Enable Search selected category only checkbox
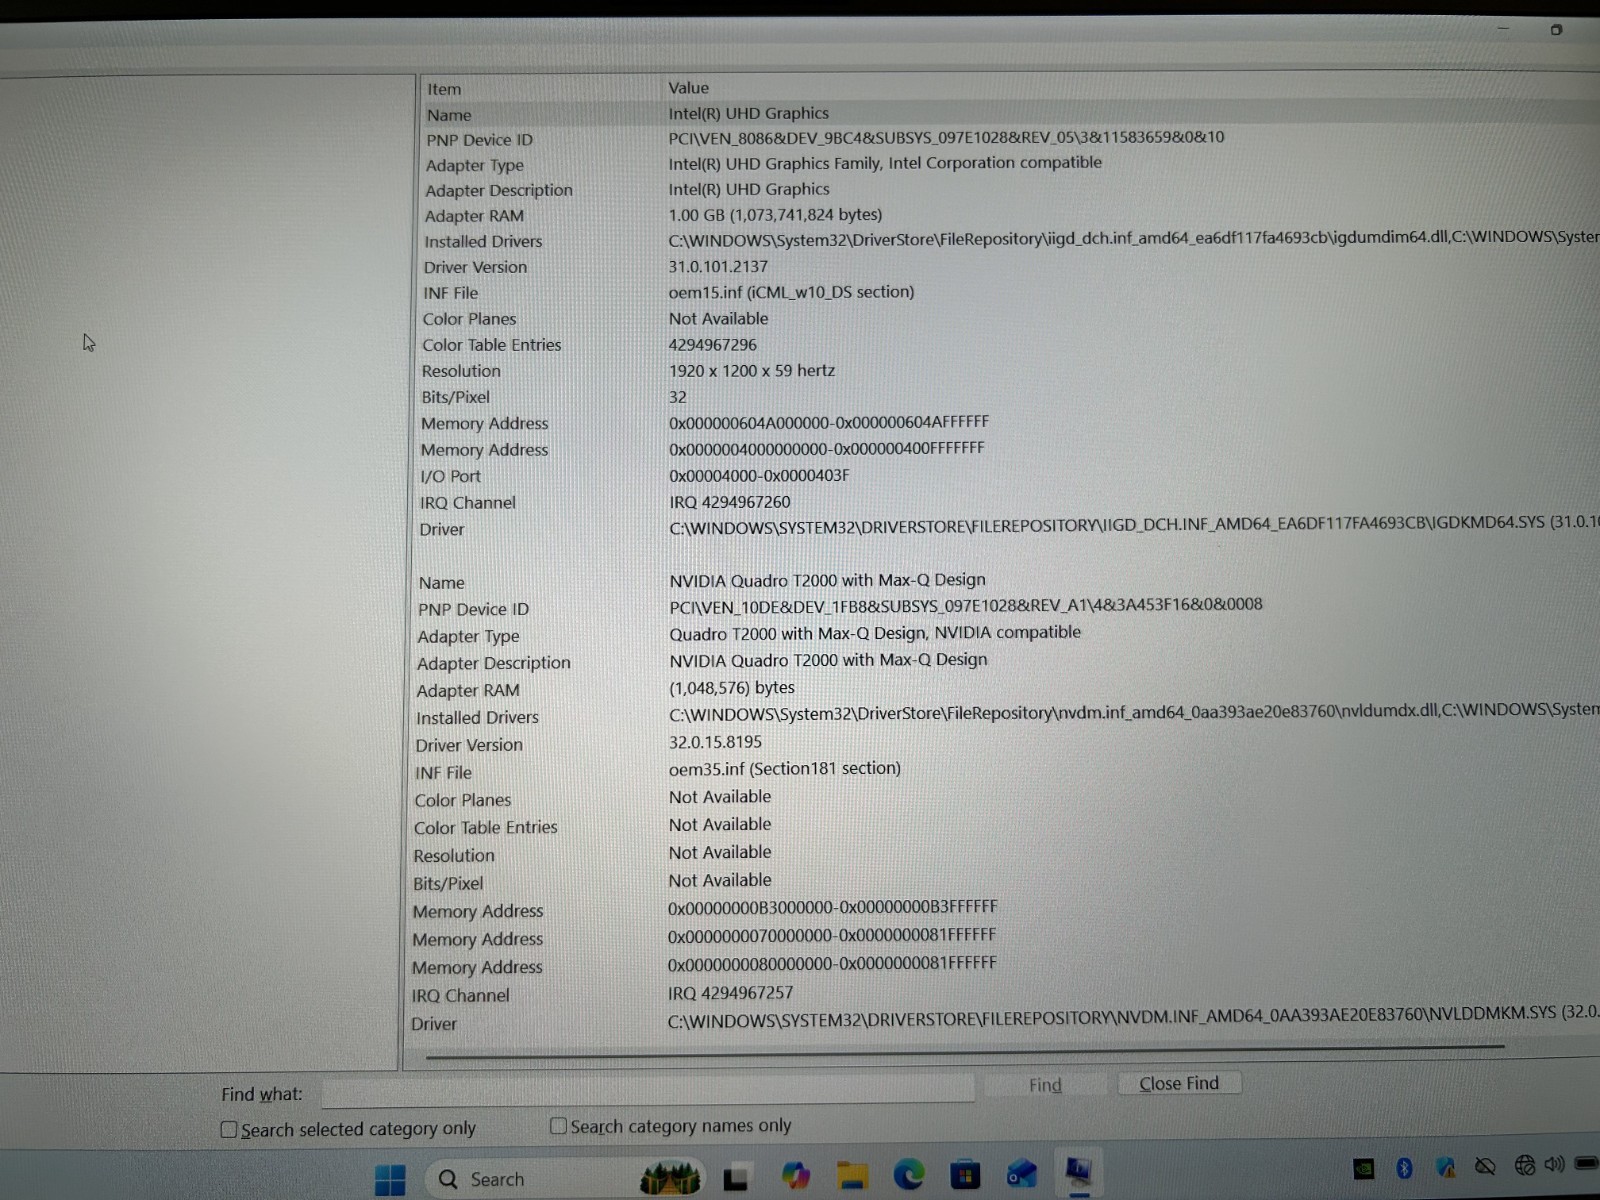This screenshot has width=1600, height=1200. coord(229,1130)
